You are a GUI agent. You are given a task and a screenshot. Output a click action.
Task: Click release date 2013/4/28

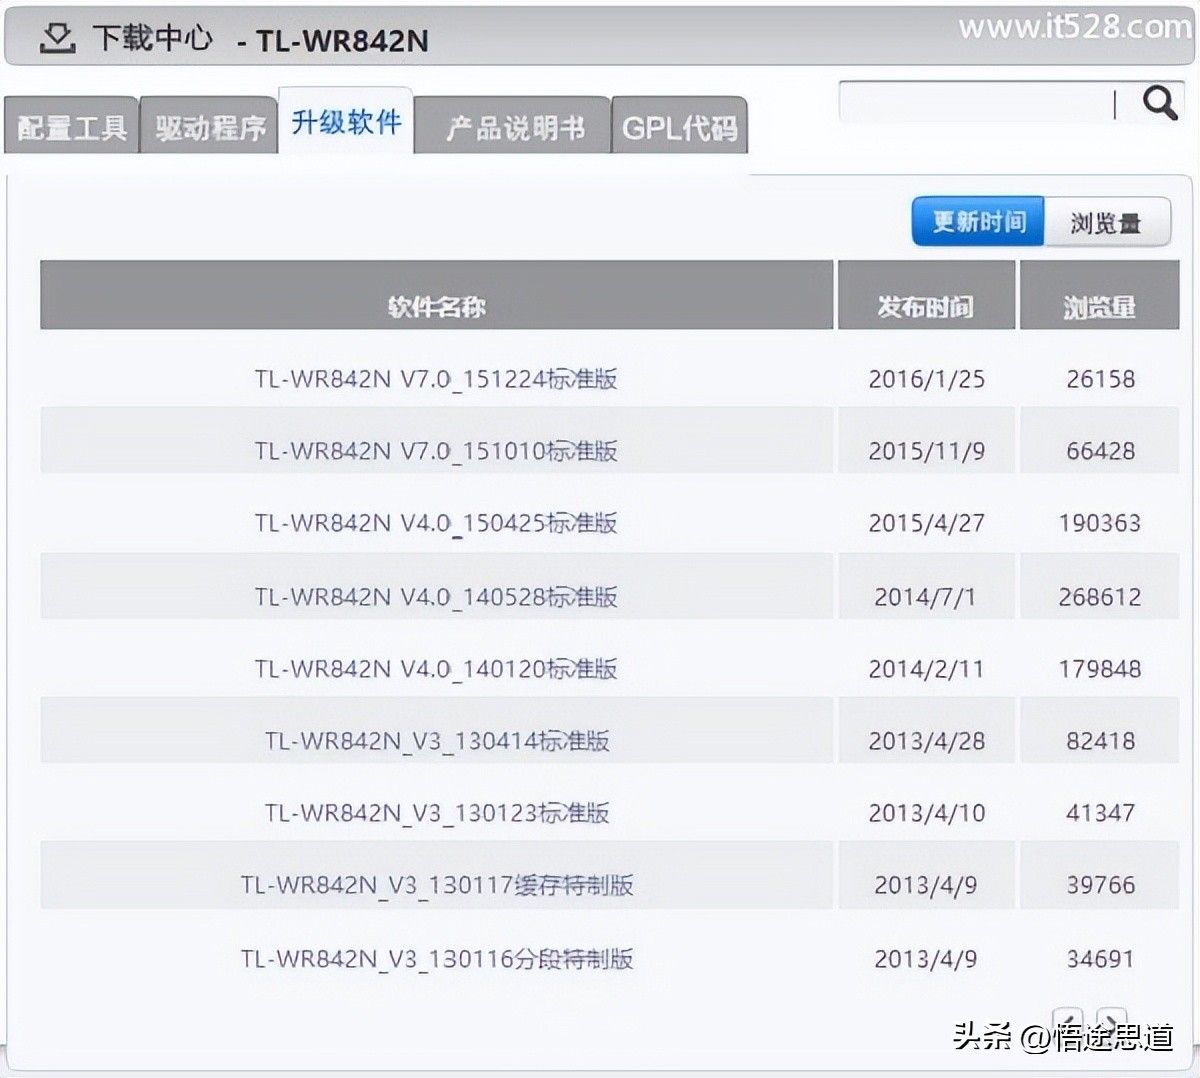click(926, 741)
